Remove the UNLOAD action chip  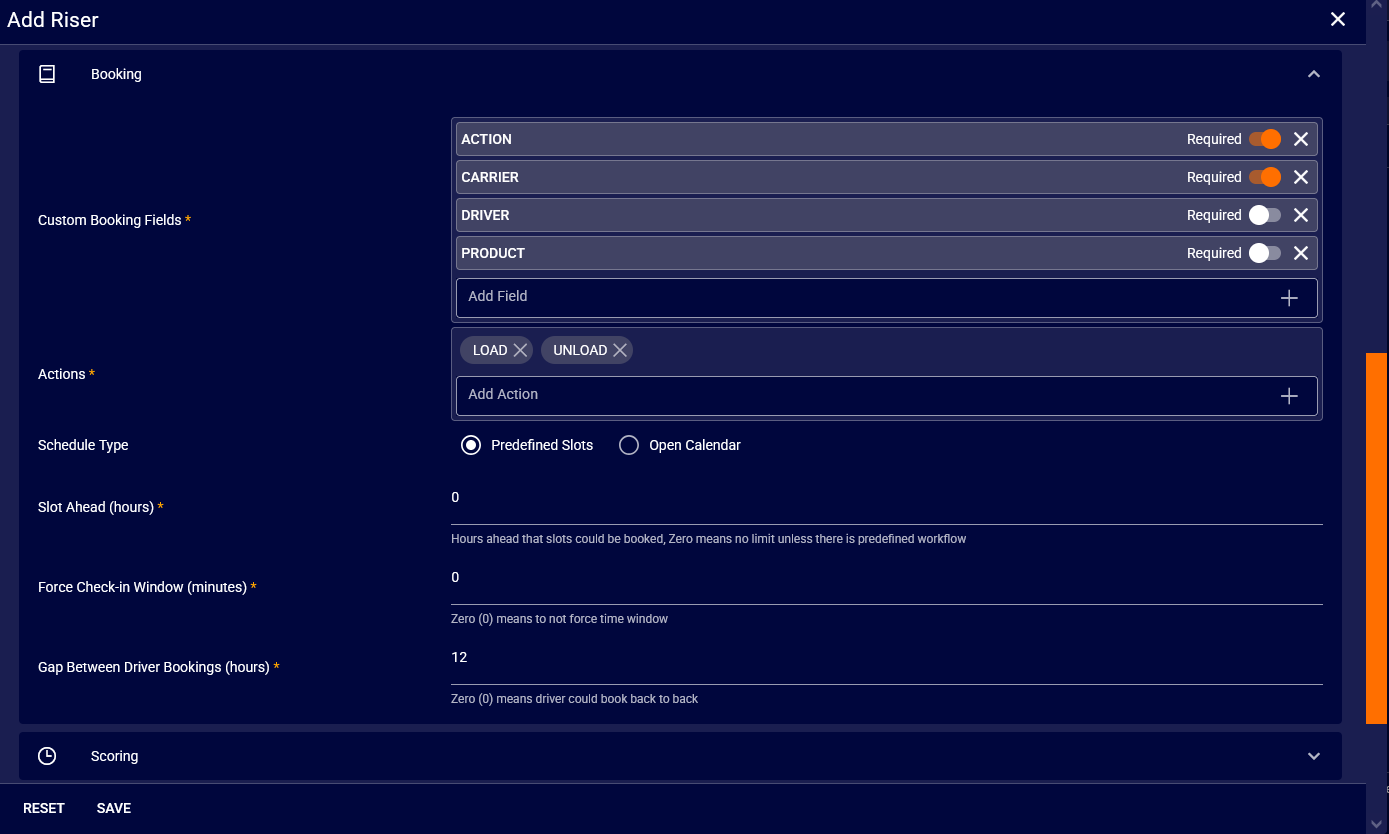pyautogui.click(x=620, y=350)
